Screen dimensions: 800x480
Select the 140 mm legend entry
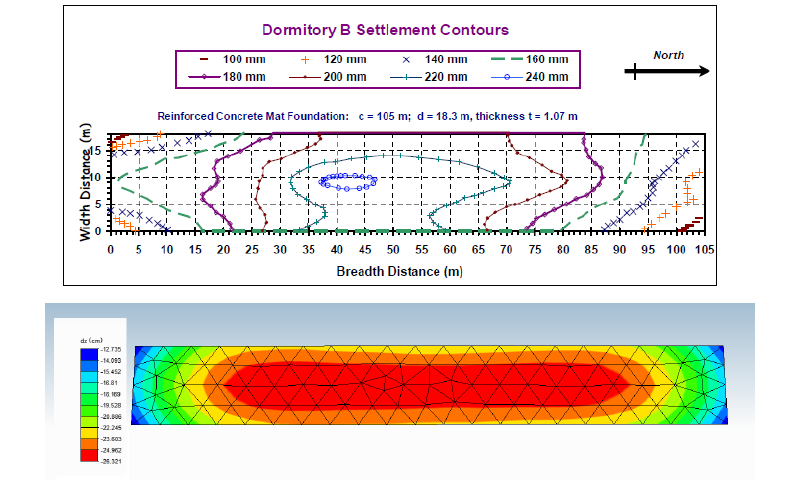point(435,60)
